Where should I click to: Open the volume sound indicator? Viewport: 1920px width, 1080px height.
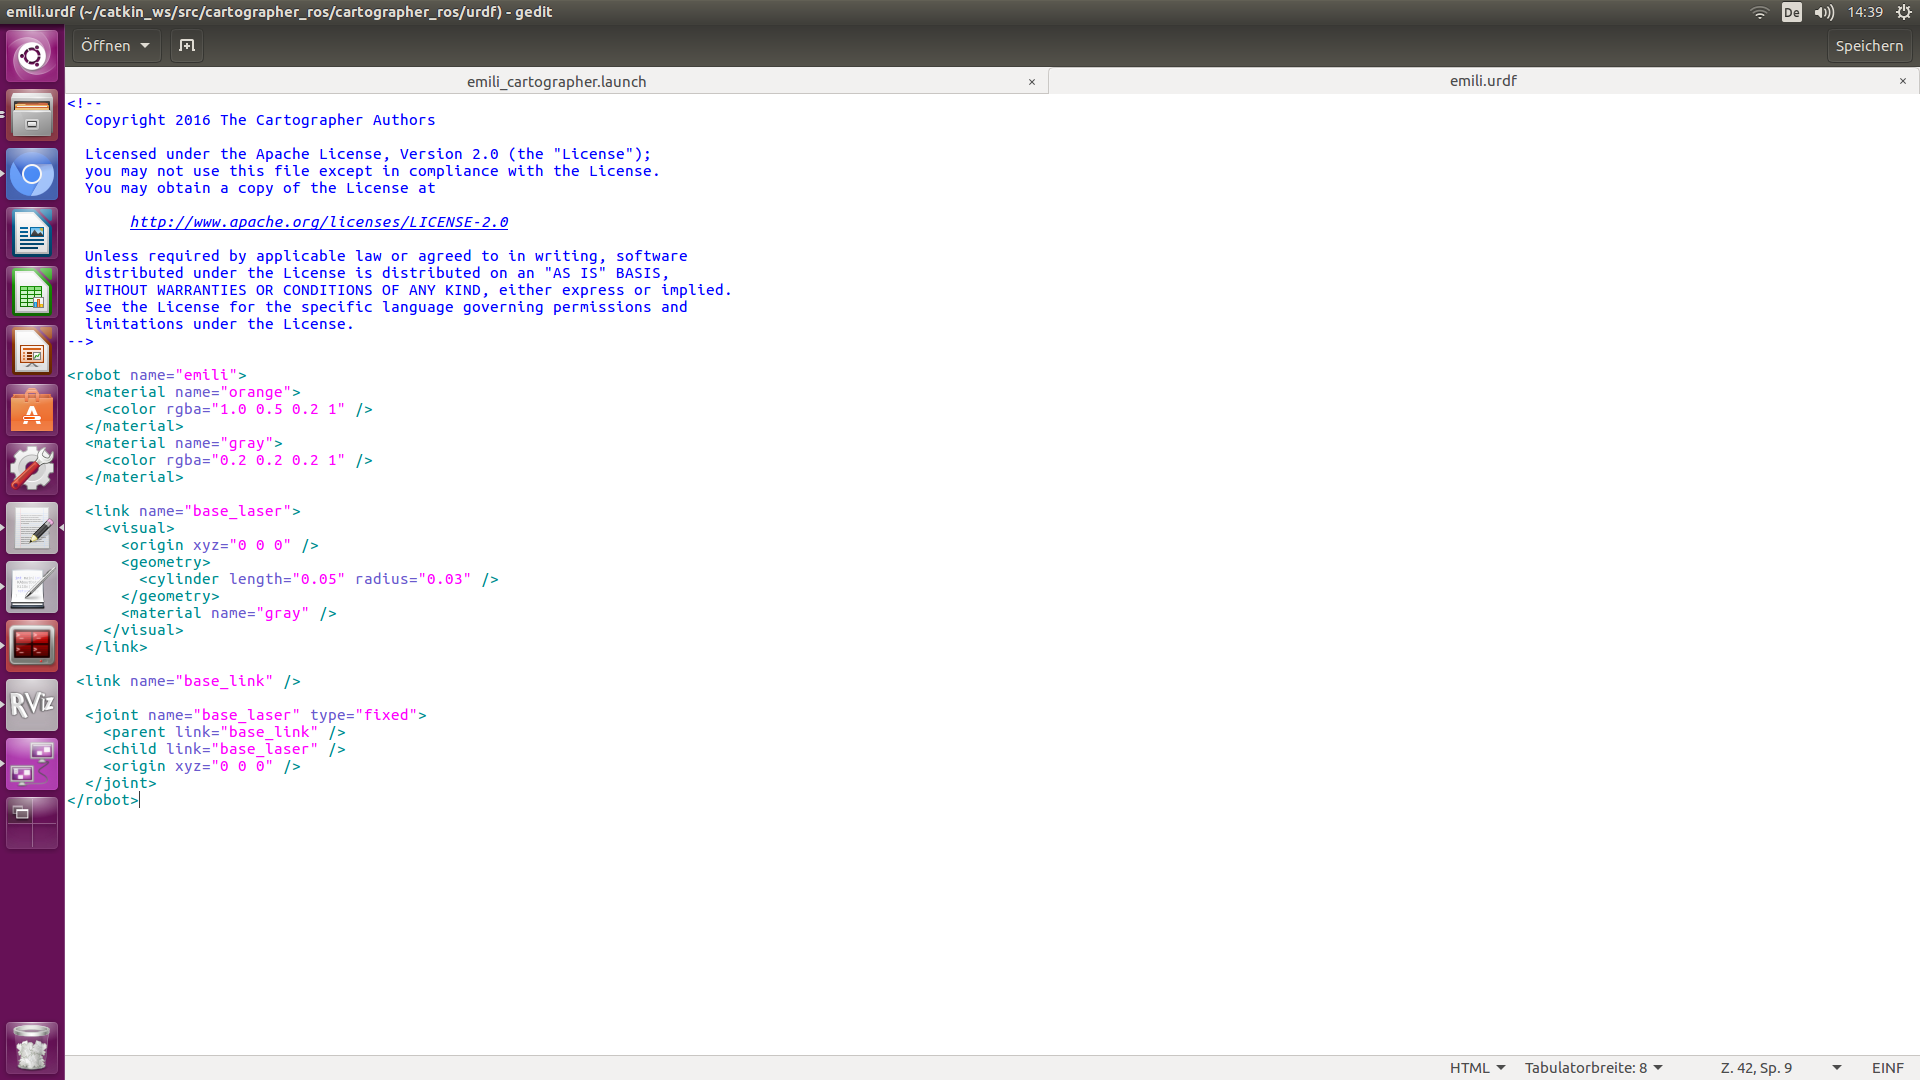click(x=1824, y=12)
